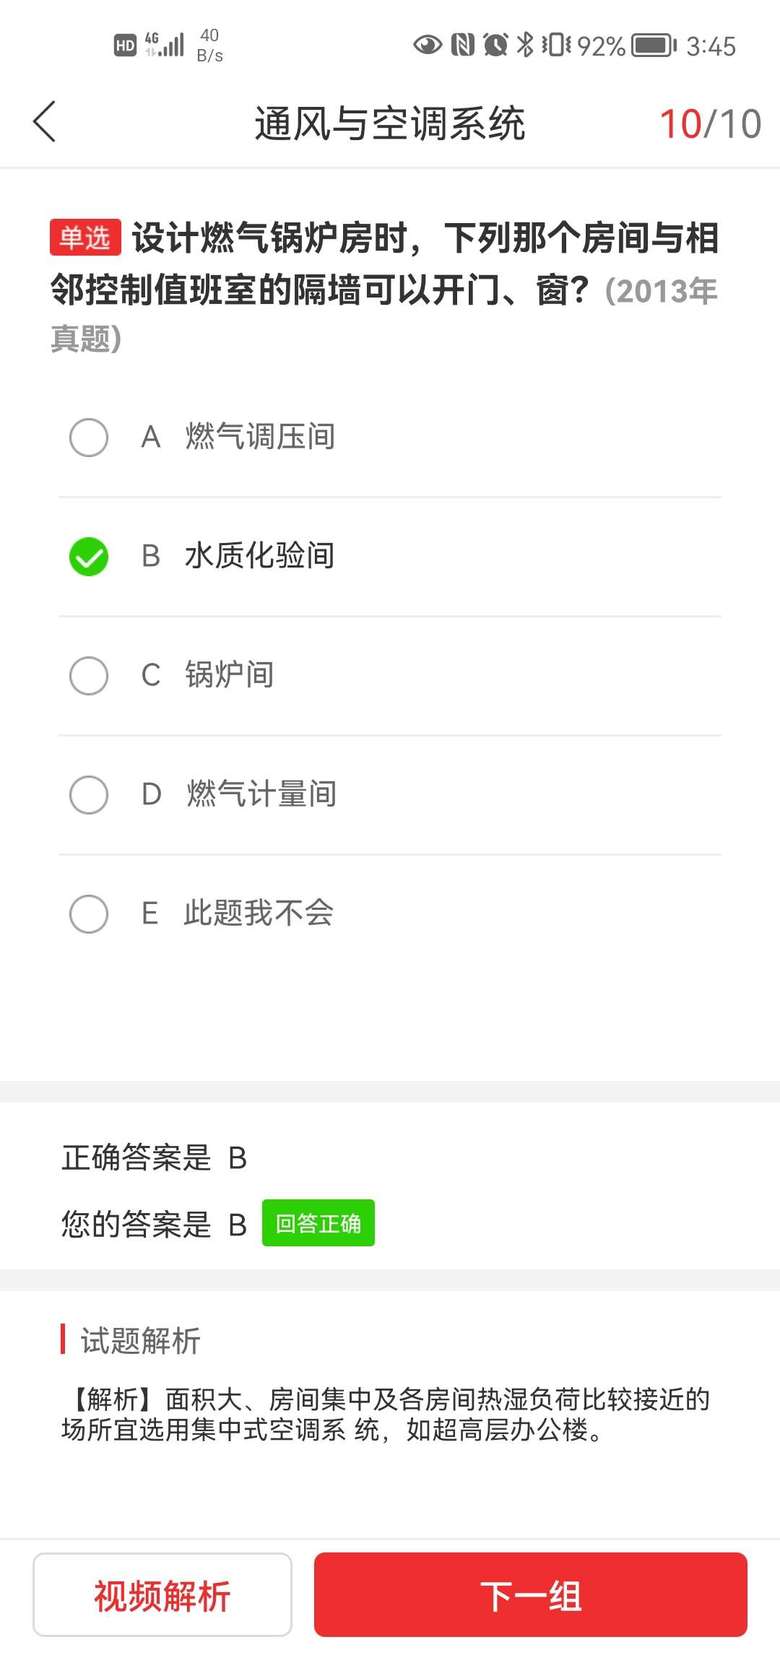This screenshot has width=780, height=1668.
Task: Select option E 此题我不会
Action: [x=89, y=913]
